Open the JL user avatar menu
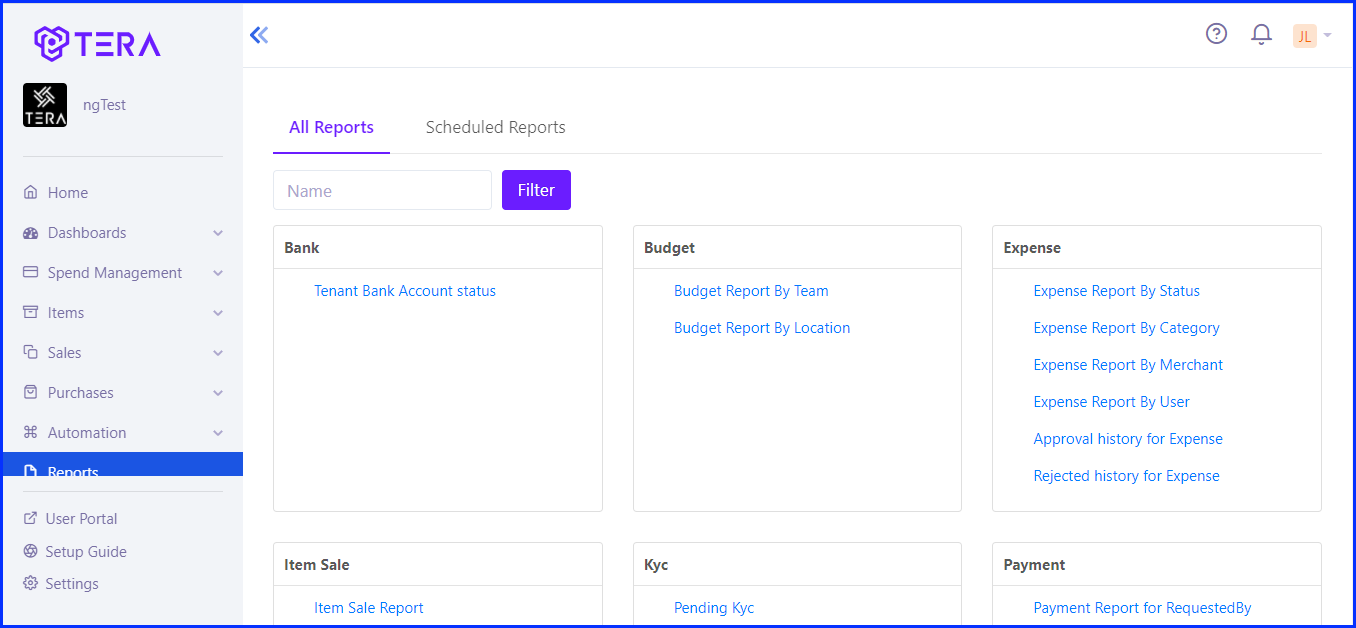This screenshot has width=1356, height=628. point(1304,36)
